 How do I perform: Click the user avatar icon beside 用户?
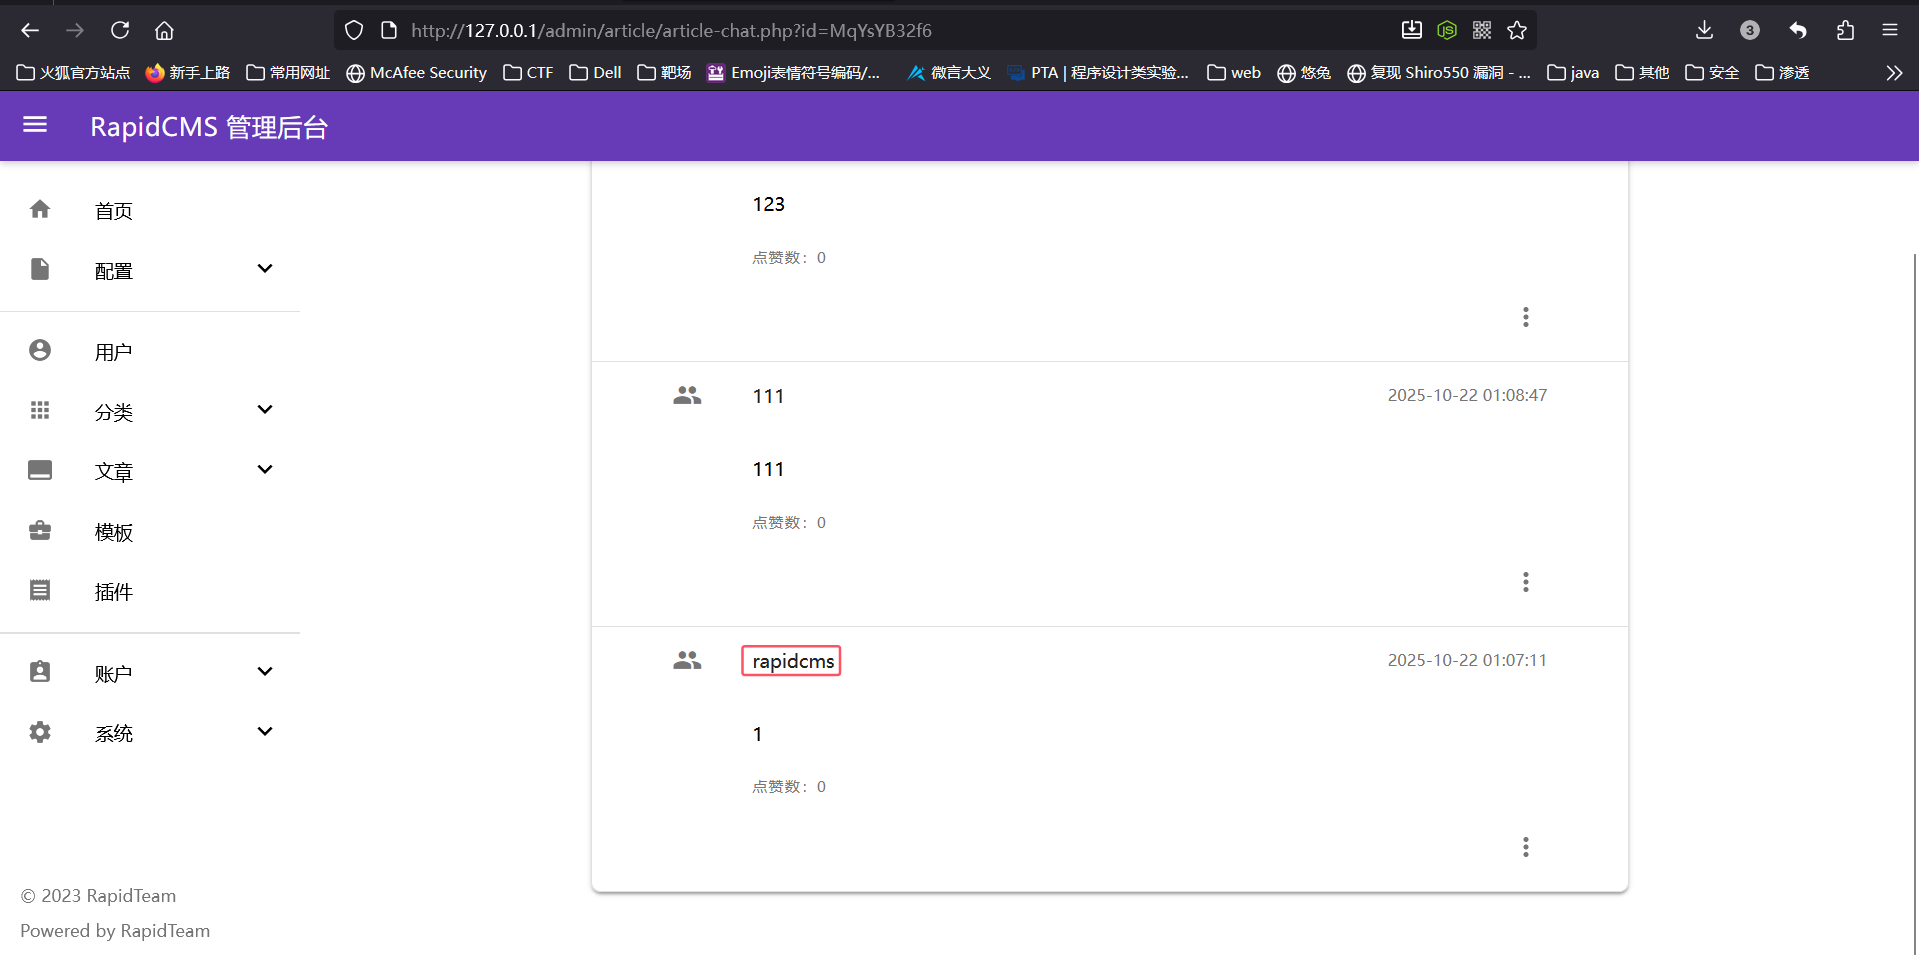[x=40, y=351]
